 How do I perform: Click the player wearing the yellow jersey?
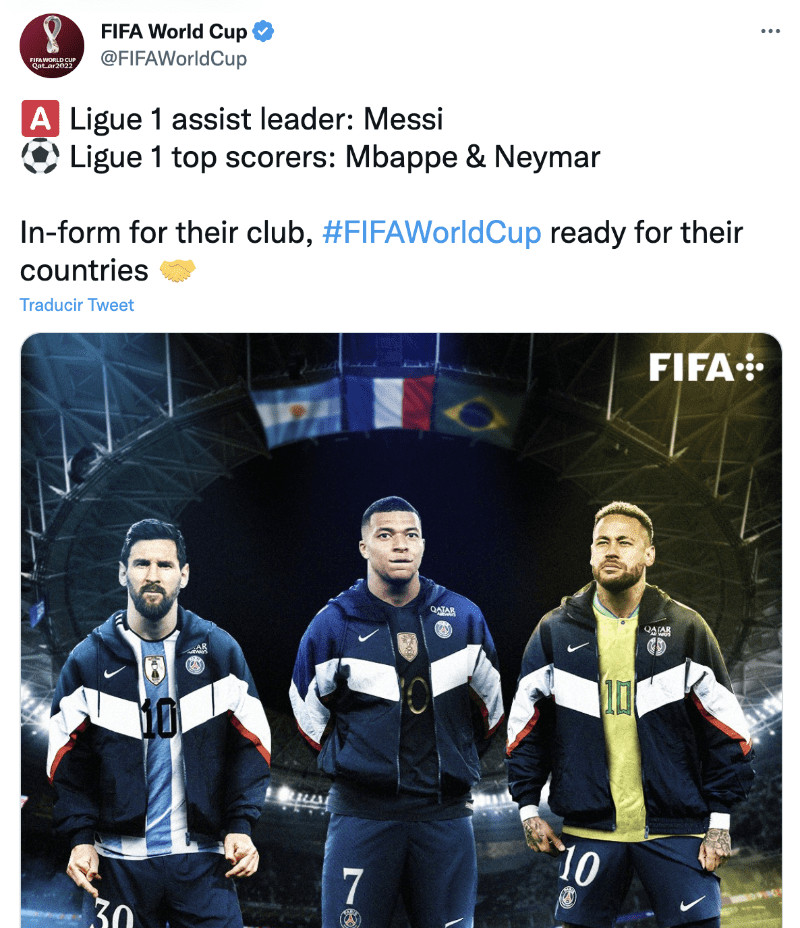630,710
